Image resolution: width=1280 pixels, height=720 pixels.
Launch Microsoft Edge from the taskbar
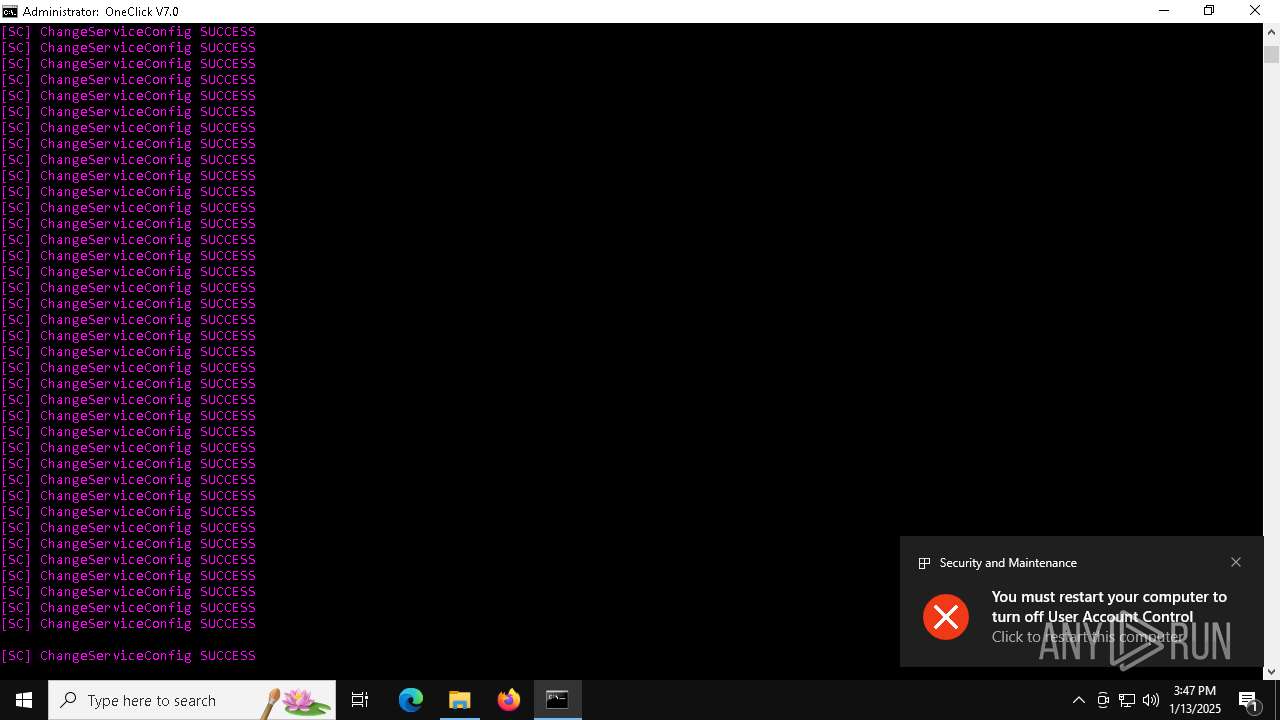pyautogui.click(x=411, y=700)
